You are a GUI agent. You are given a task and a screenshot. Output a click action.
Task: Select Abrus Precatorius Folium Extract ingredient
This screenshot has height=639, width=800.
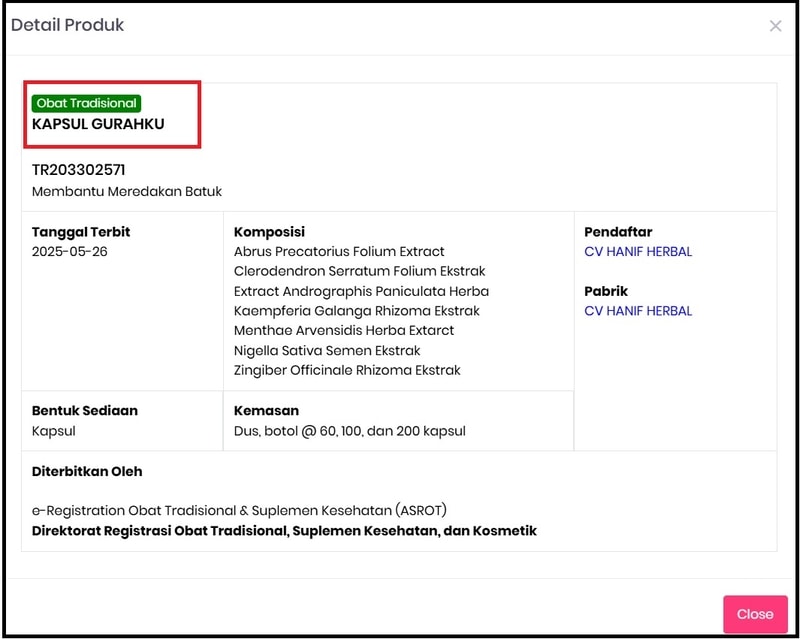click(x=339, y=252)
